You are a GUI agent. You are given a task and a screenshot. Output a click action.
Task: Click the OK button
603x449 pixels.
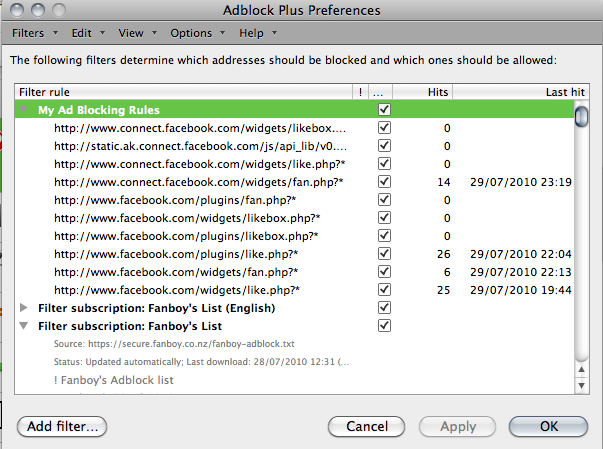[x=548, y=426]
